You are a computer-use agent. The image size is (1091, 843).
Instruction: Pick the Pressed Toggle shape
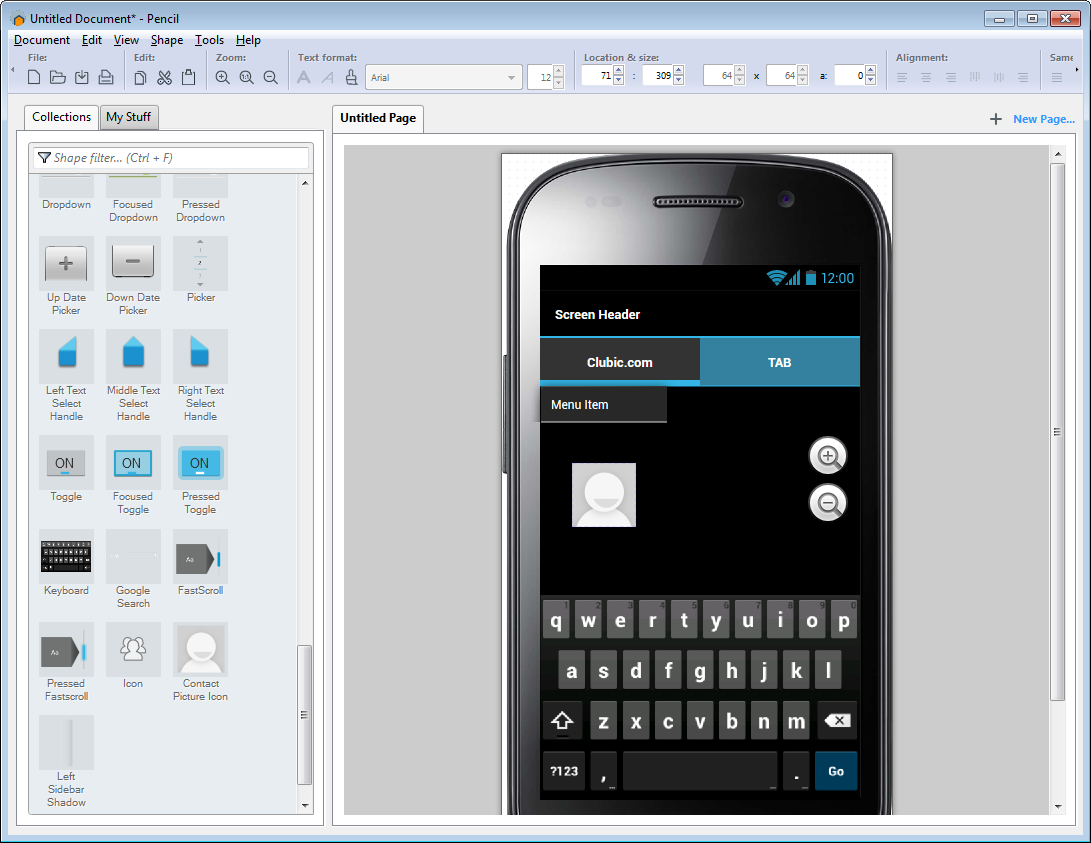[200, 463]
